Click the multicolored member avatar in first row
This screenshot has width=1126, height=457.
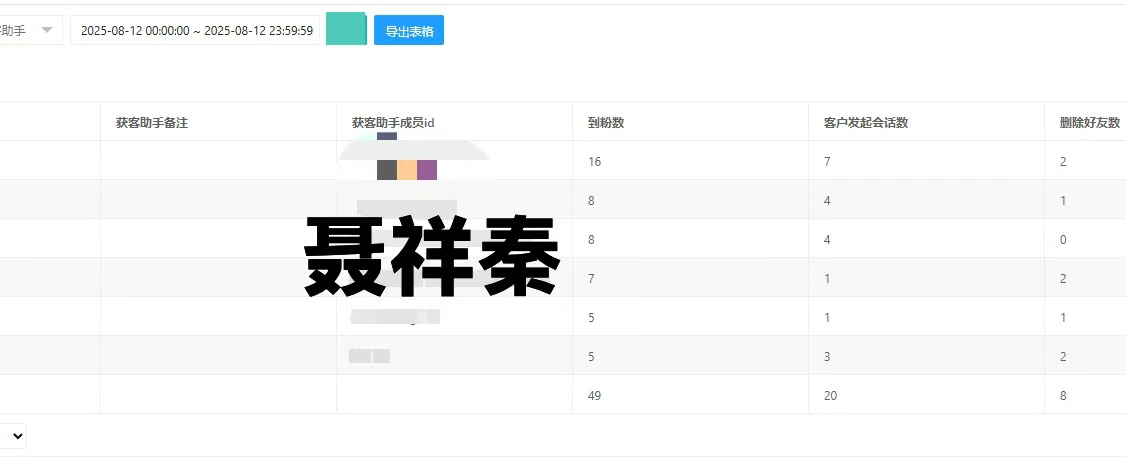click(x=406, y=170)
